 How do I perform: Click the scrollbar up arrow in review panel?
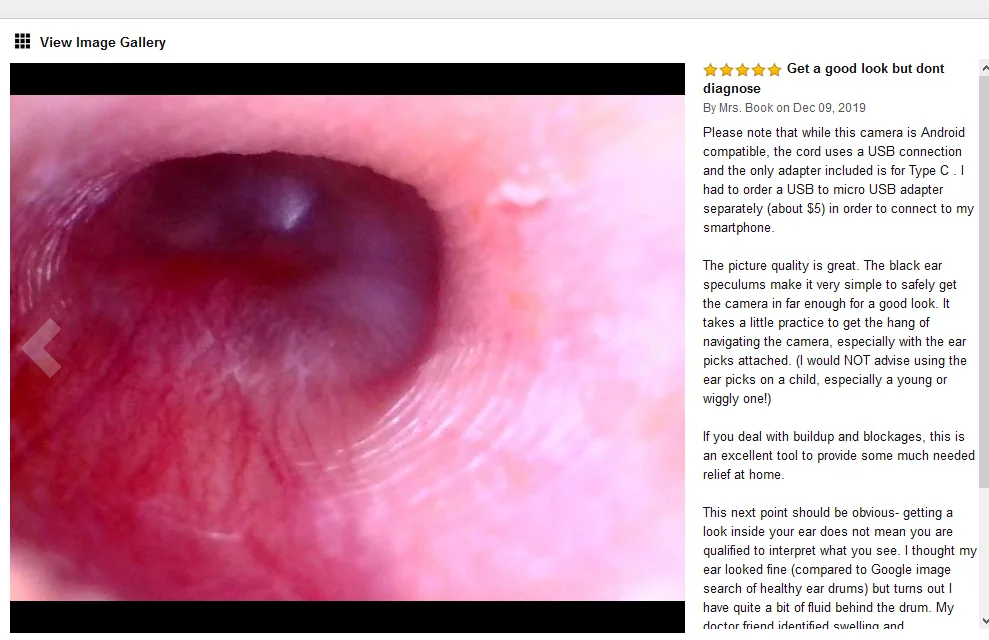(x=984, y=67)
